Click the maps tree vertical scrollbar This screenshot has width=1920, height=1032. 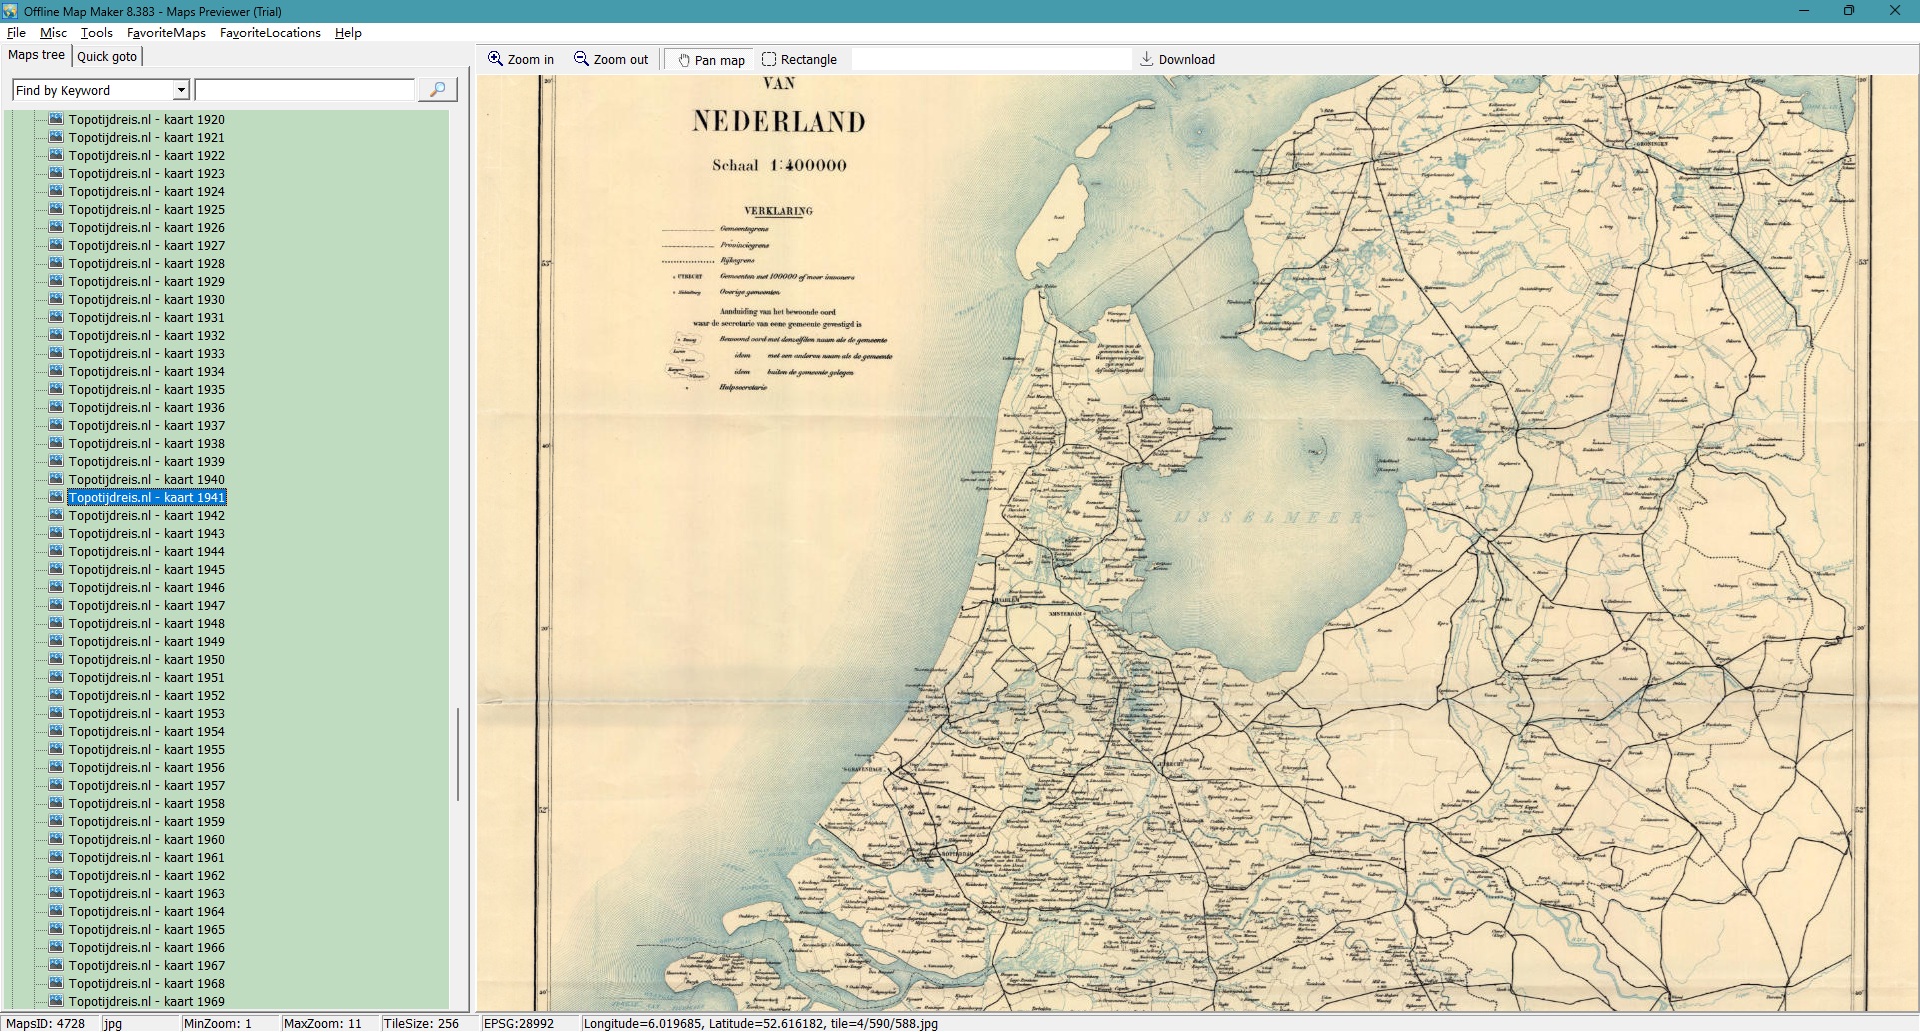458,754
